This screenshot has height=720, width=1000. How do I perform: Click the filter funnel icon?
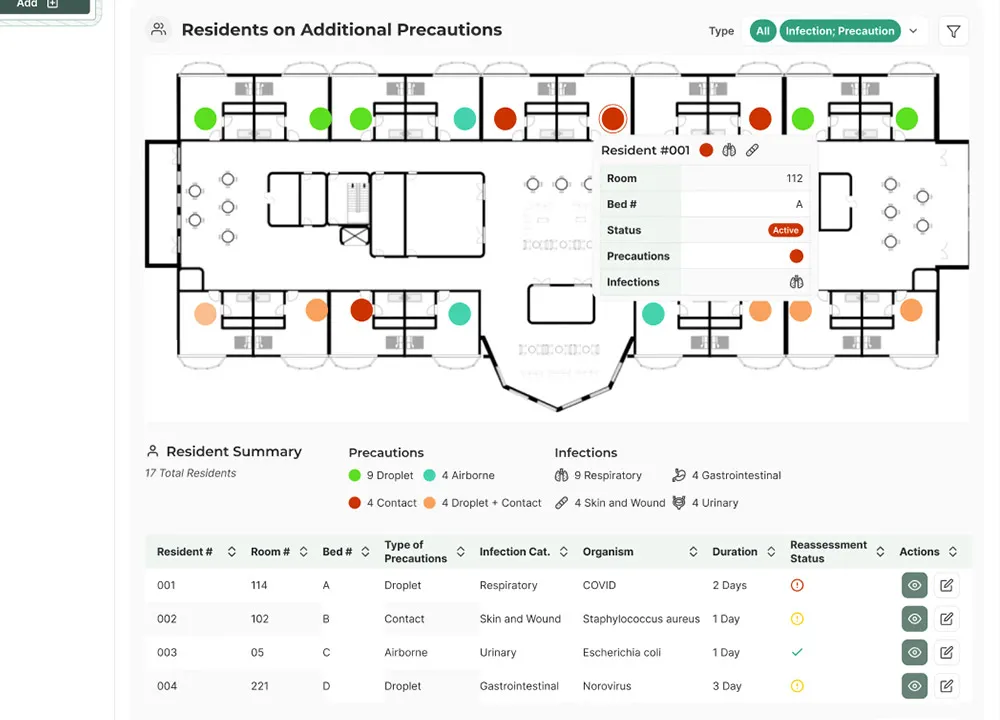click(953, 32)
